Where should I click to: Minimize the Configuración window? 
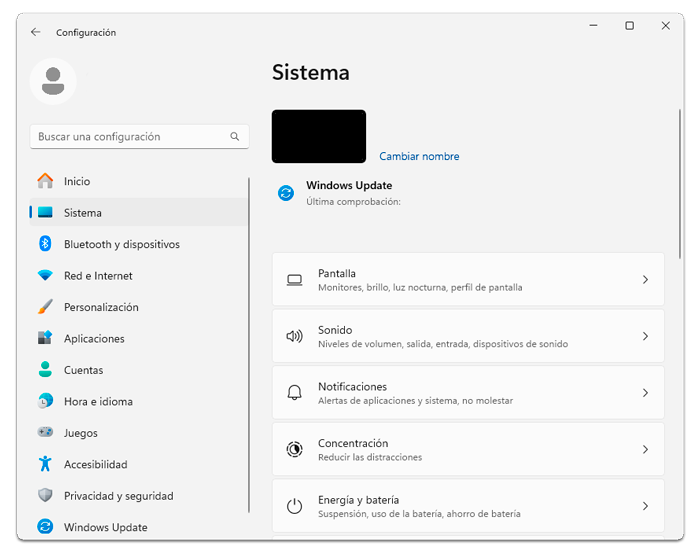[x=593, y=25]
